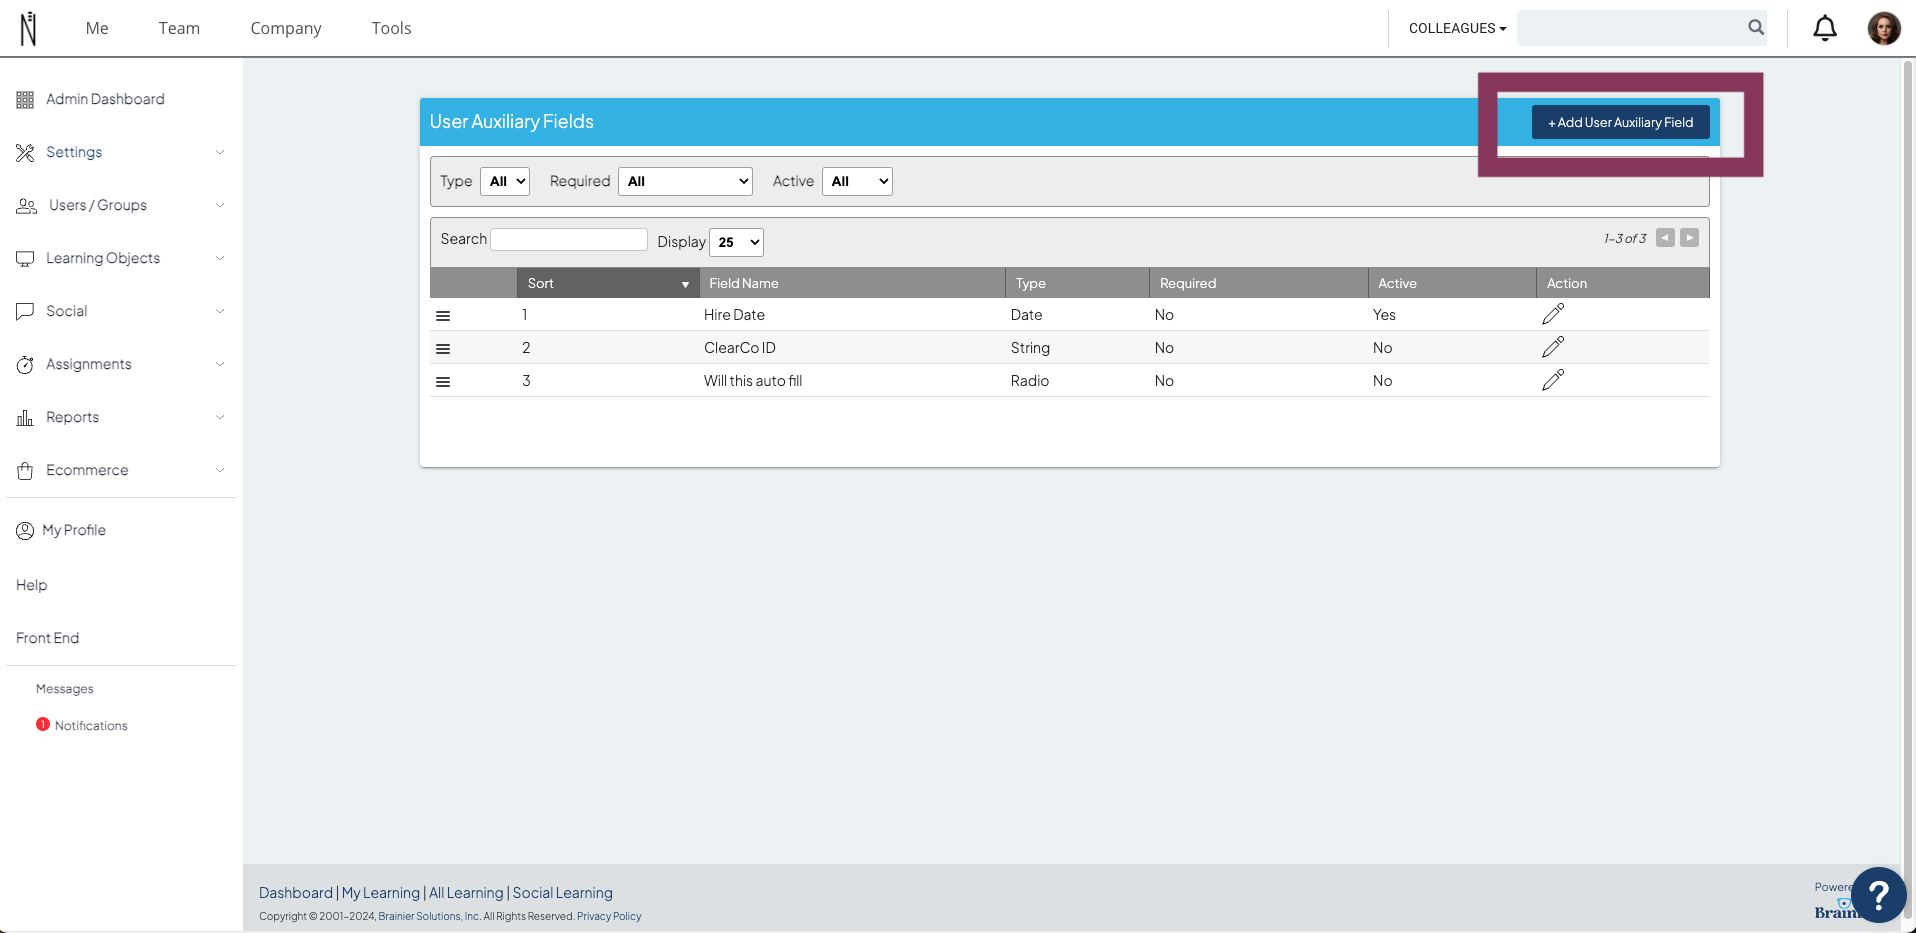This screenshot has height=933, width=1916.
Task: Grab the ClearCo ID row reorder handle
Action: (443, 349)
